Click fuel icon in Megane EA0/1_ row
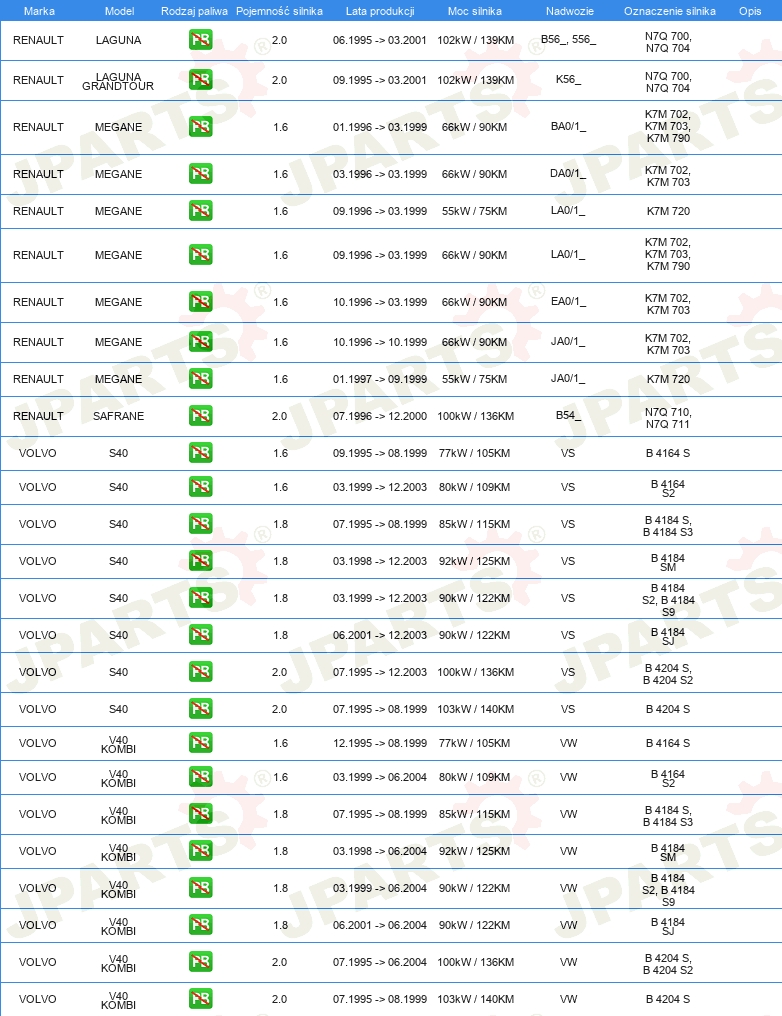Viewport: 782px width, 1016px height. (x=201, y=301)
